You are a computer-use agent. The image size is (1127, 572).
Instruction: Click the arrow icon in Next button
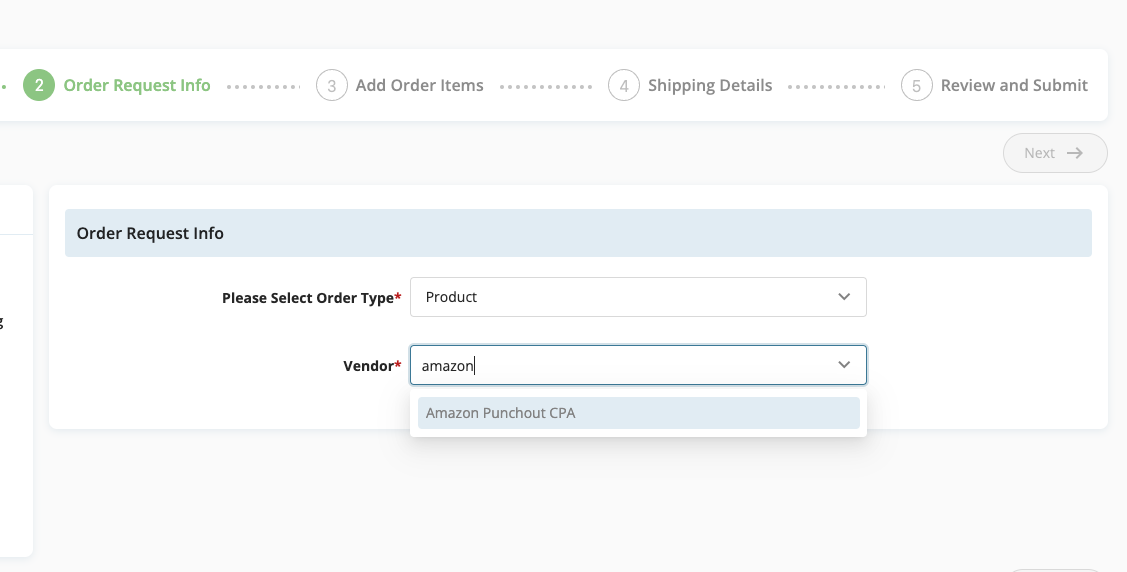click(1075, 153)
